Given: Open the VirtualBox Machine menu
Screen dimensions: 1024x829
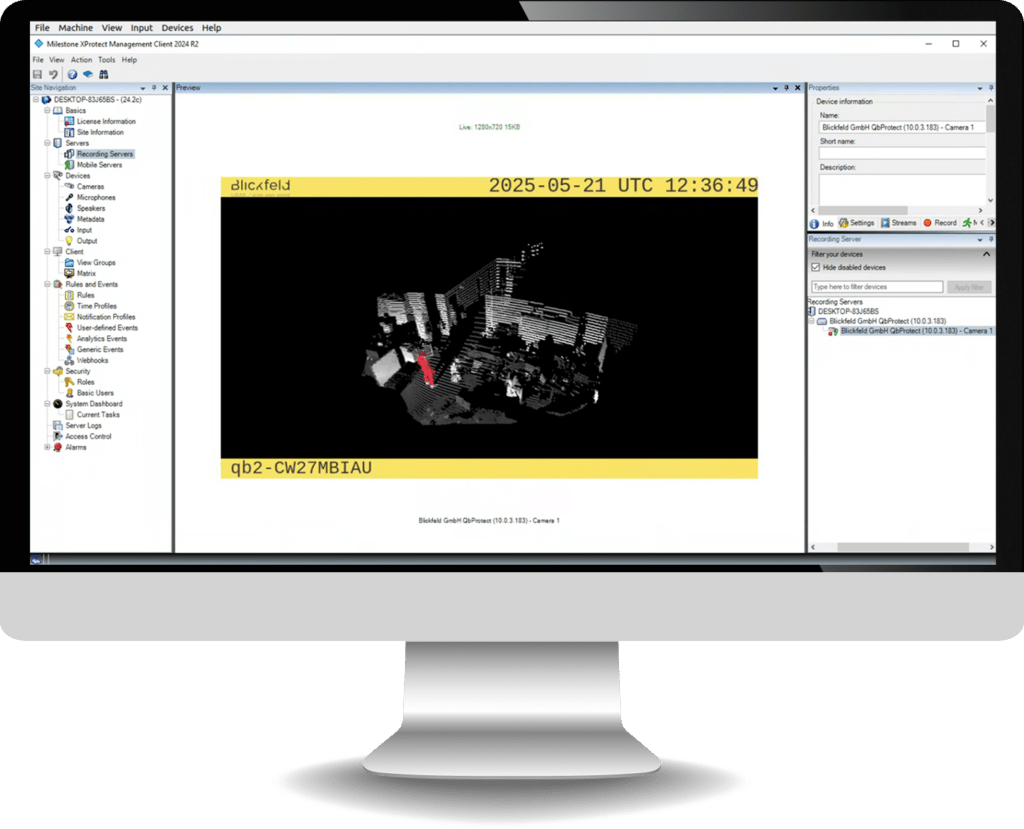Looking at the screenshot, I should (x=76, y=28).
